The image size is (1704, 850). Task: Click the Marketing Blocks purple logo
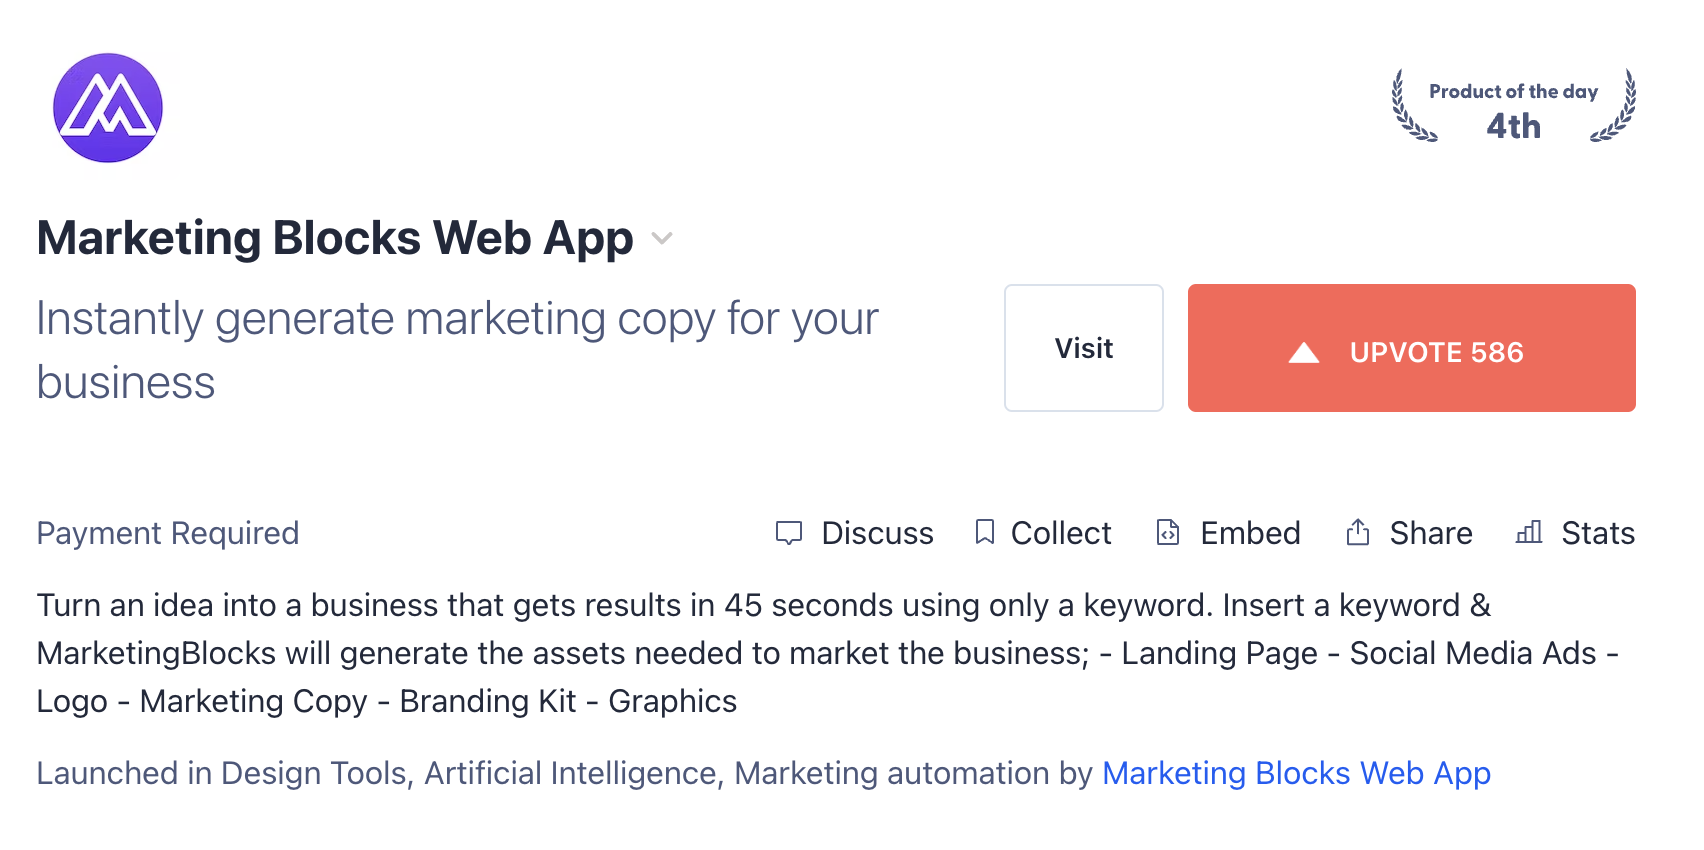pos(108,108)
